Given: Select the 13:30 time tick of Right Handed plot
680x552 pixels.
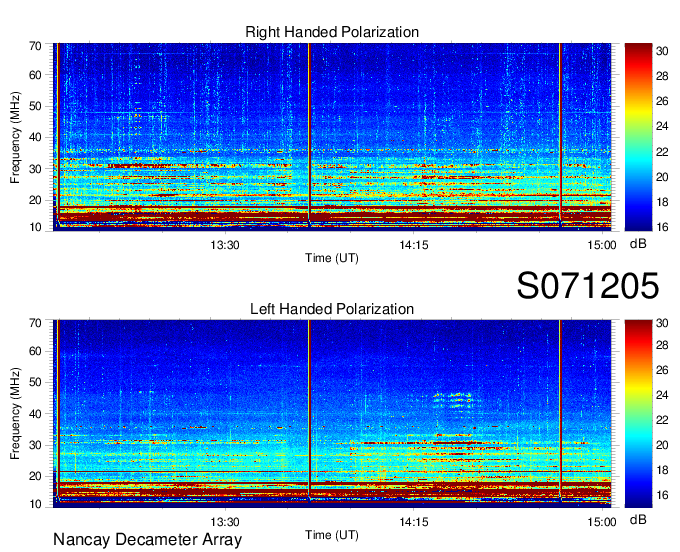Looking at the screenshot, I should tap(225, 245).
